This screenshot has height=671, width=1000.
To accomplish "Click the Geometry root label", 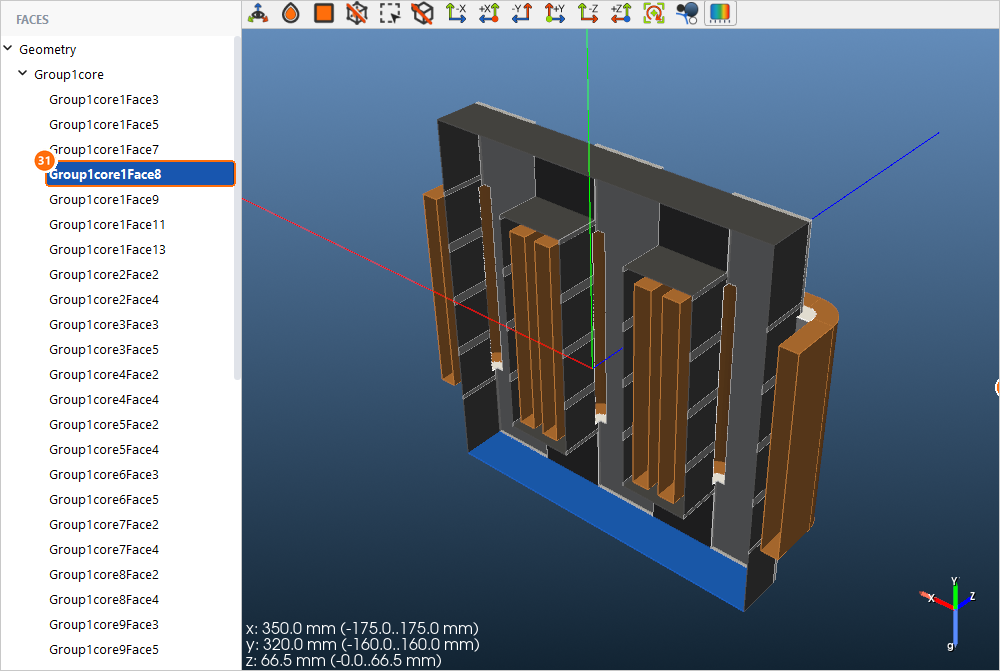I will click(47, 49).
